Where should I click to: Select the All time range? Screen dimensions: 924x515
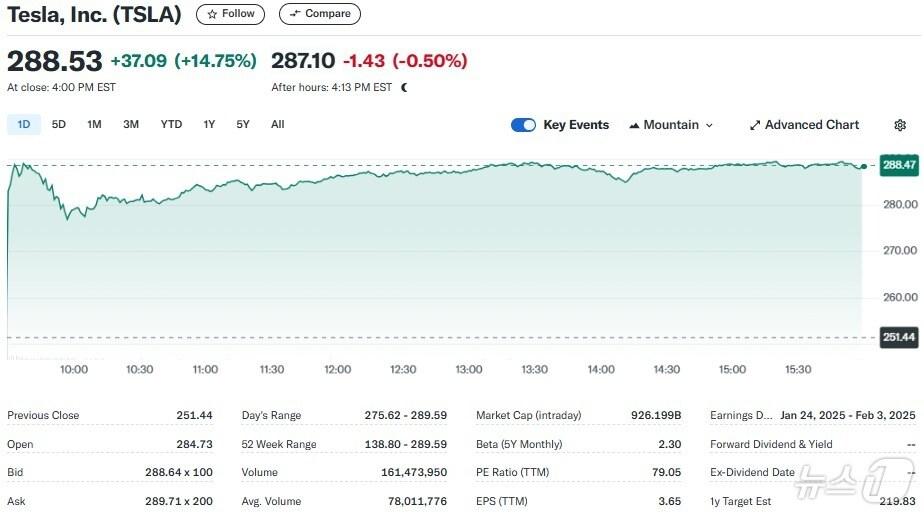pyautogui.click(x=277, y=124)
